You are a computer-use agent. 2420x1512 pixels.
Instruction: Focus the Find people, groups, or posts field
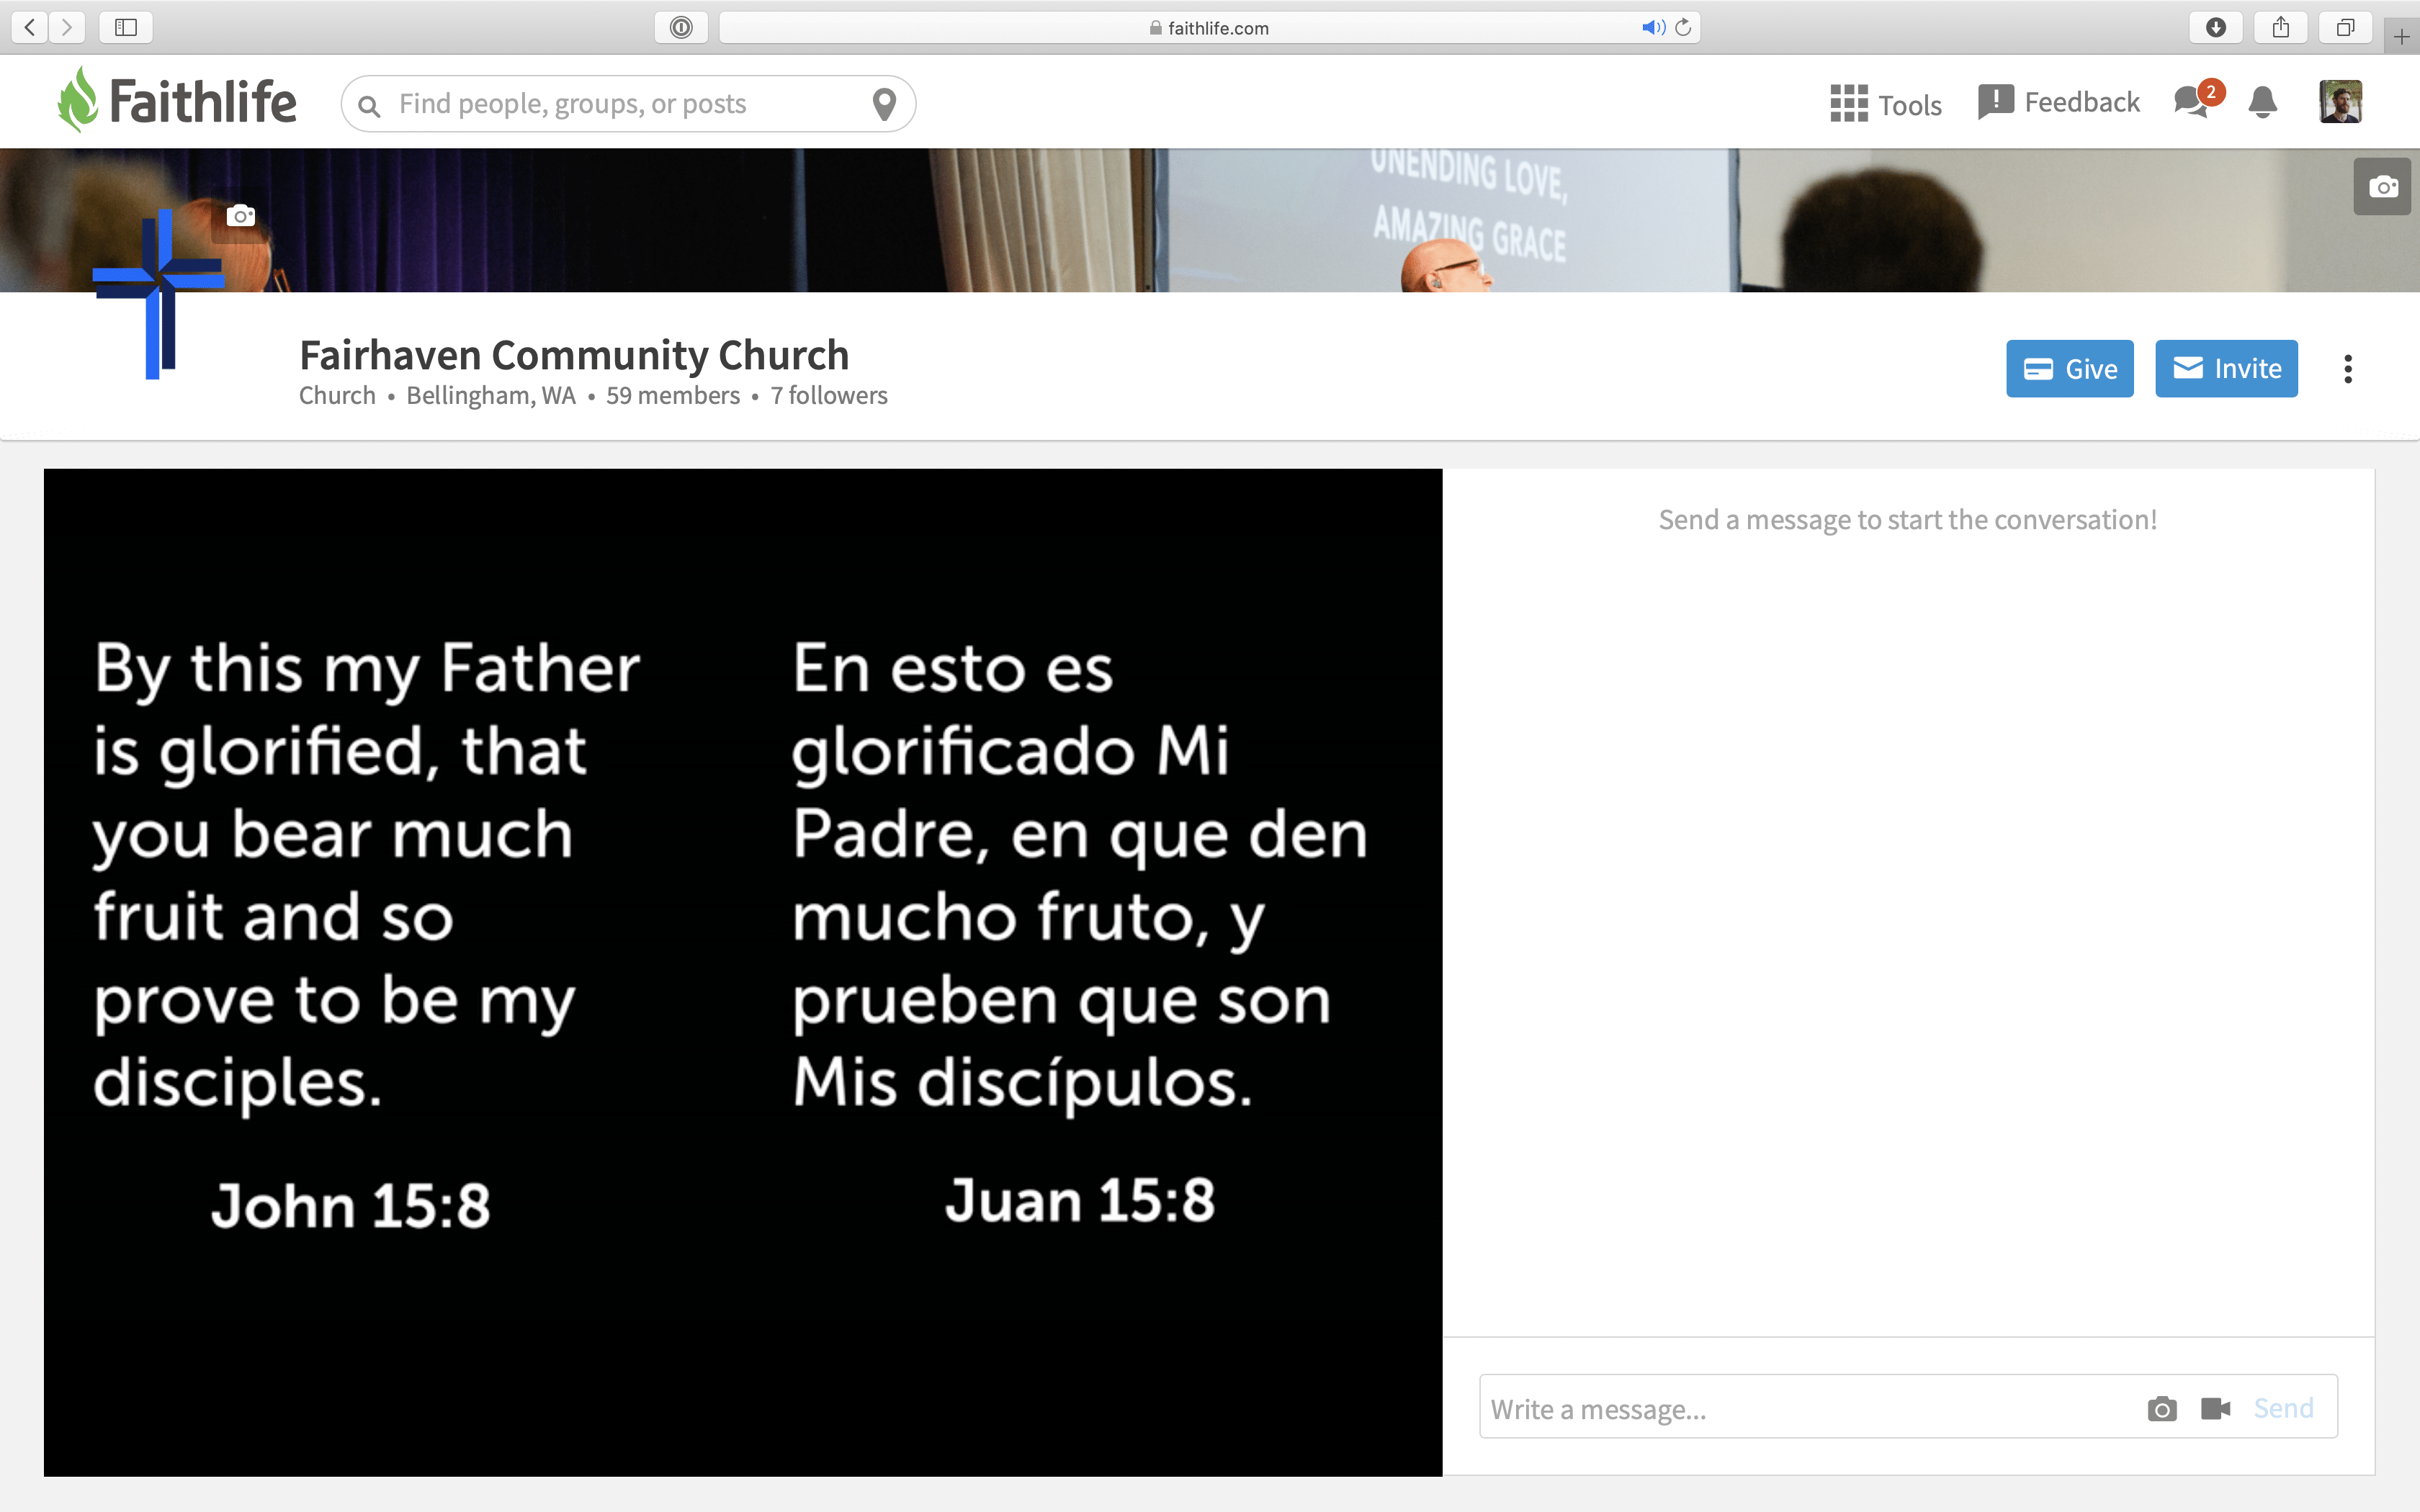[x=628, y=104]
